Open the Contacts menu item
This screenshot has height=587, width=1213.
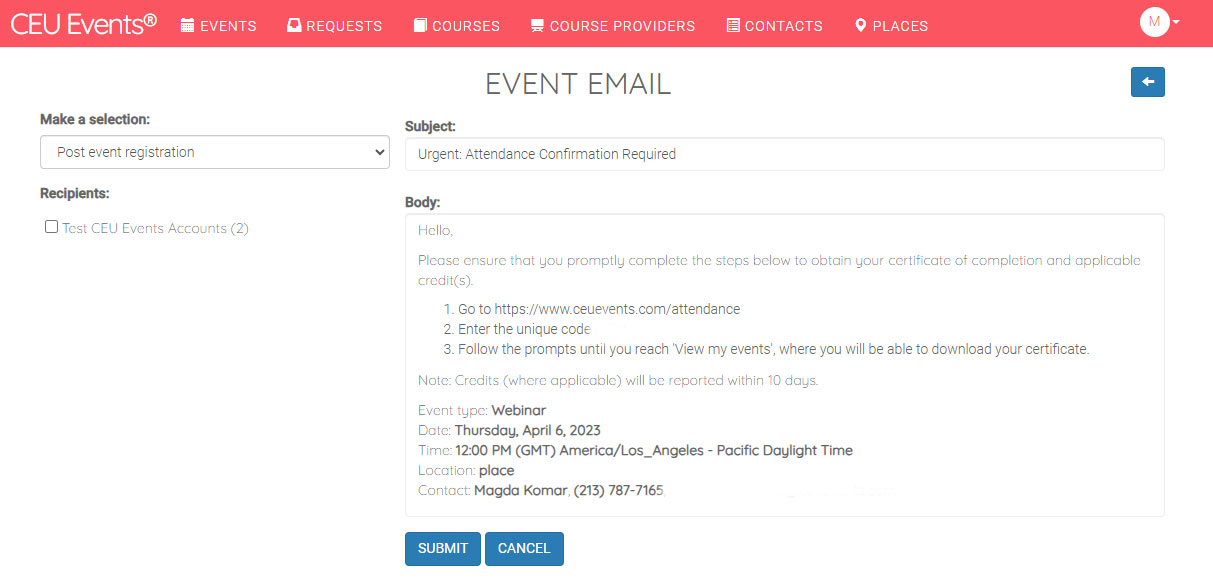774,26
